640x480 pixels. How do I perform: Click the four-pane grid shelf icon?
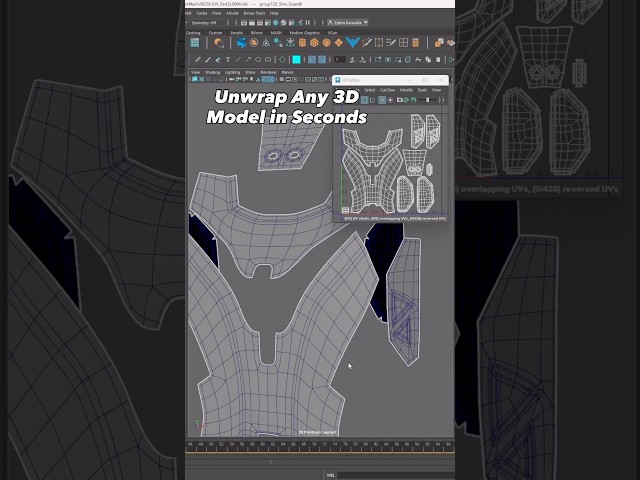pos(403,42)
